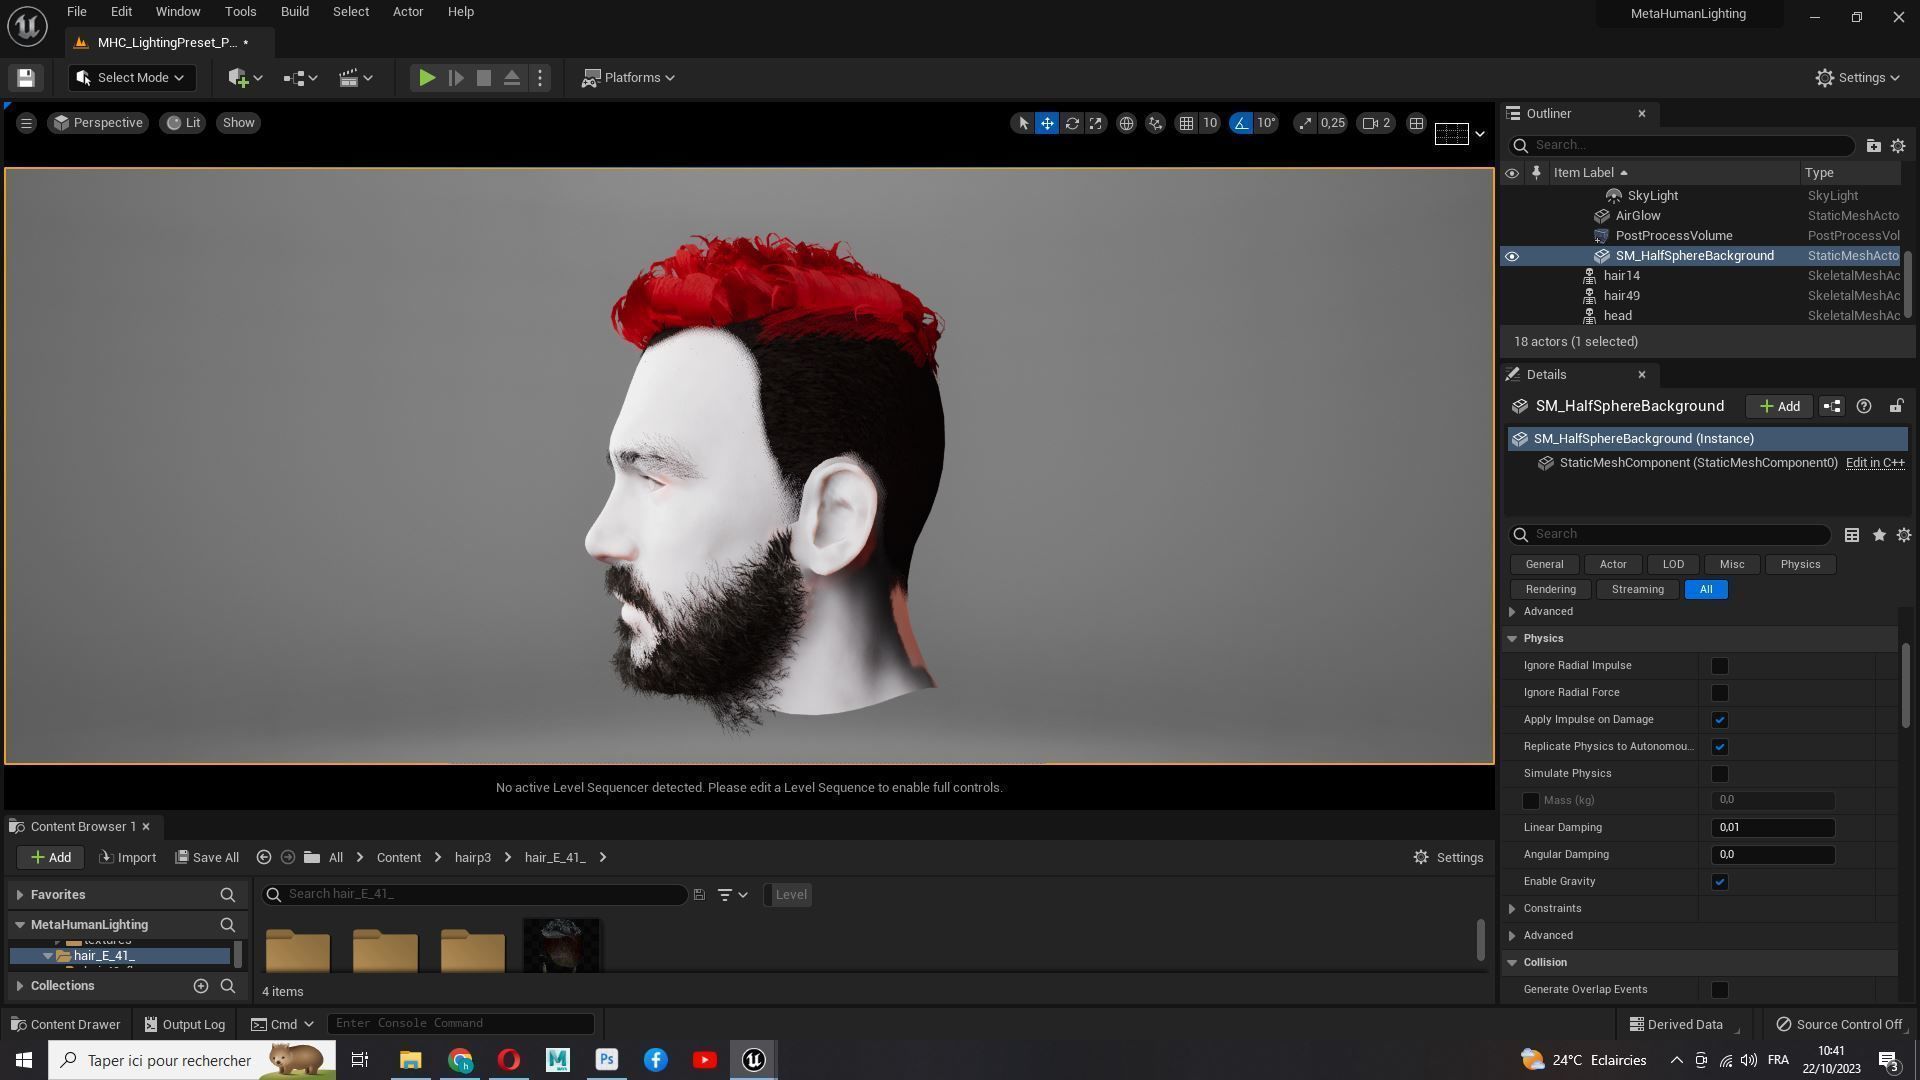The height and width of the screenshot is (1080, 1920).
Task: Create new folder in Outliner
Action: tap(1873, 146)
